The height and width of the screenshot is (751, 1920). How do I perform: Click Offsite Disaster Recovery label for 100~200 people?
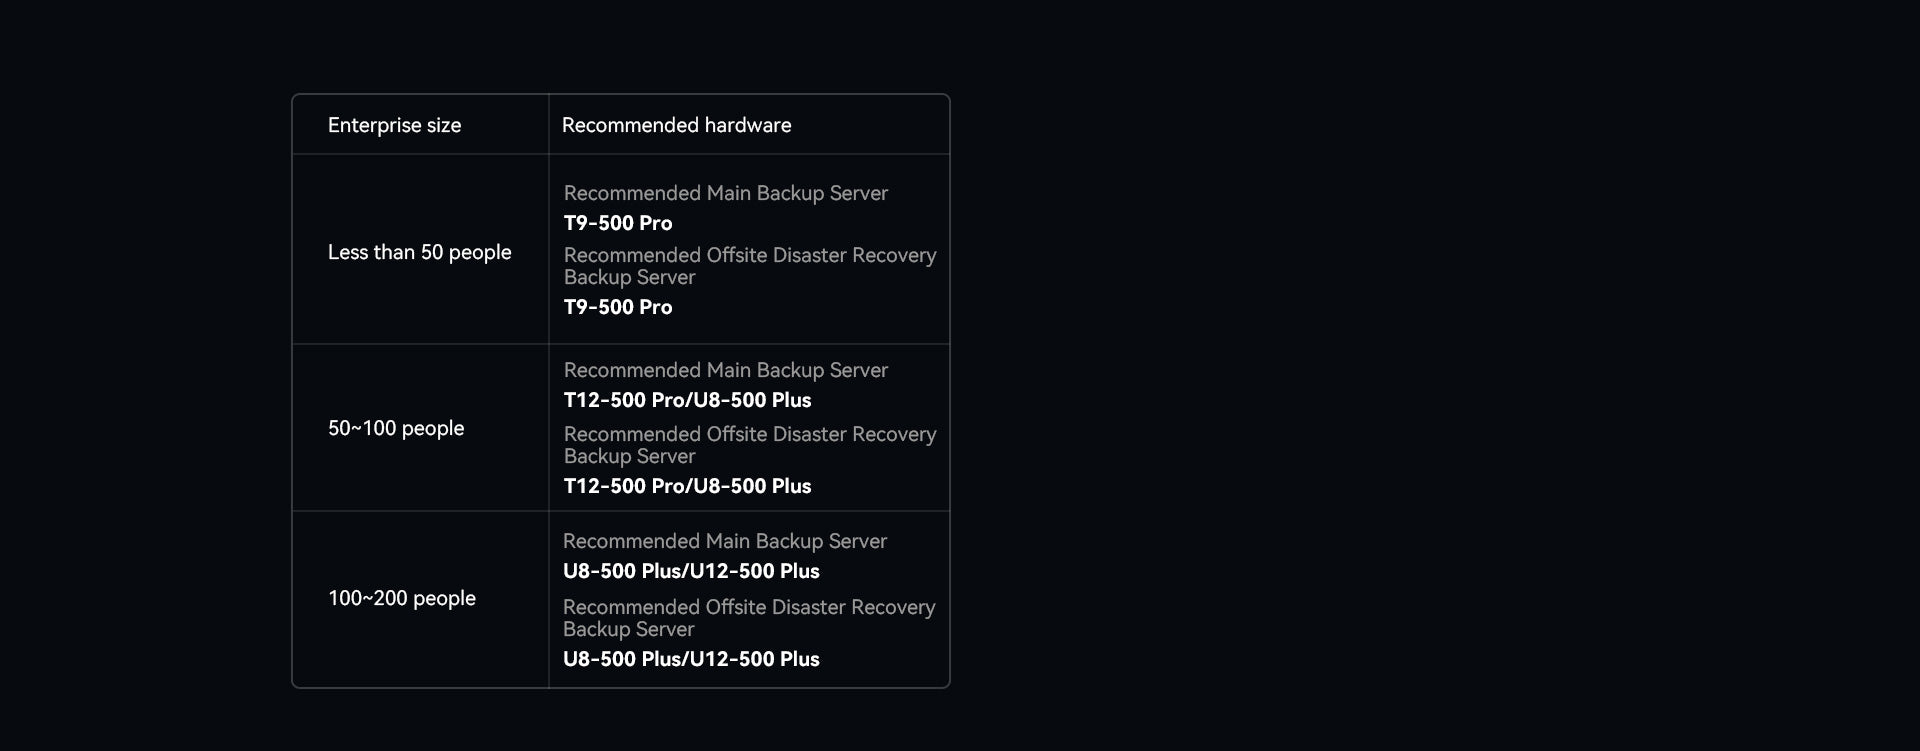(x=748, y=618)
